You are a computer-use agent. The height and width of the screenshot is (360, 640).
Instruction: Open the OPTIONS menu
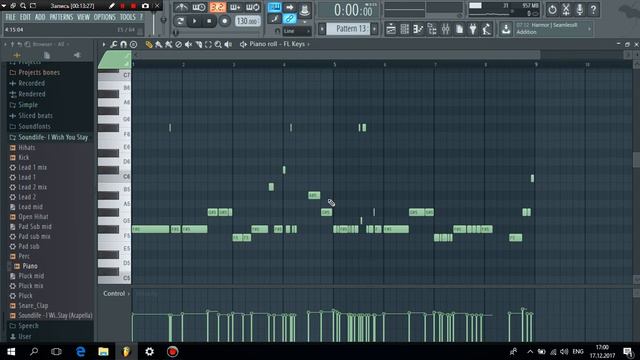click(104, 17)
